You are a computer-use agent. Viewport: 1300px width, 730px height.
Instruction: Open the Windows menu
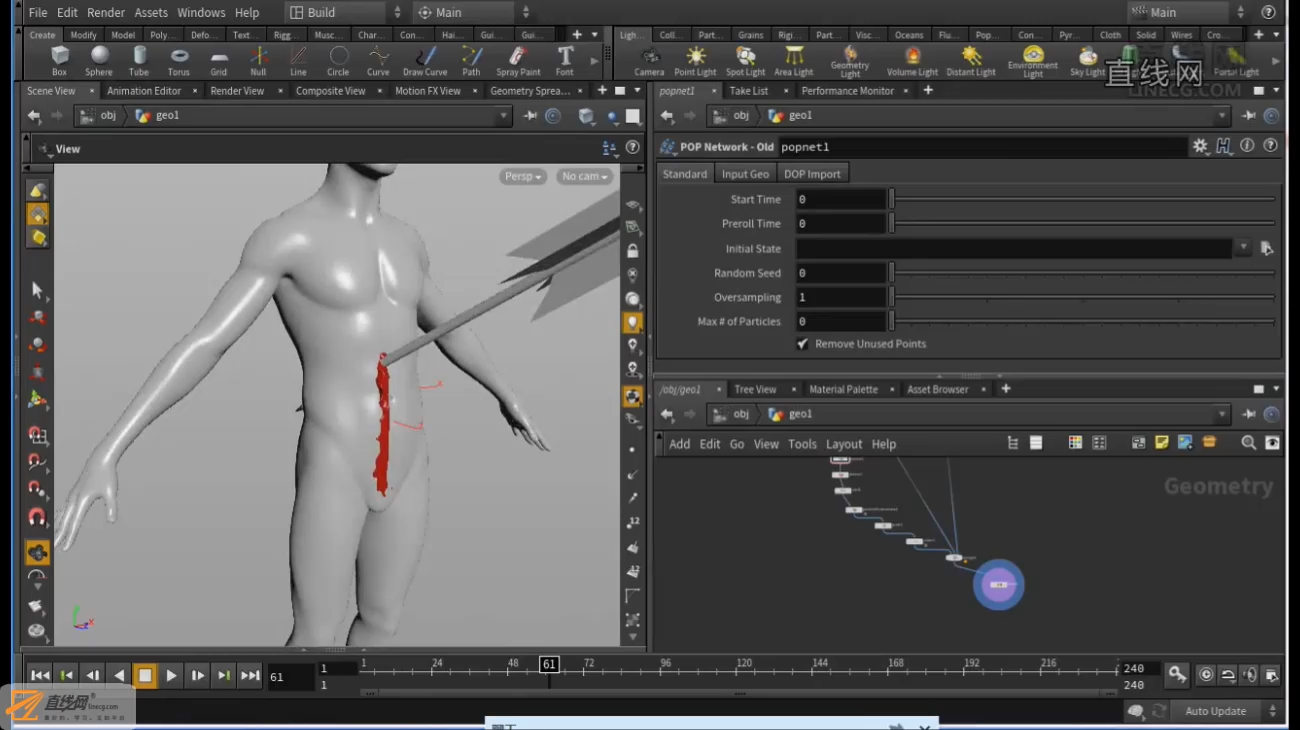click(x=201, y=12)
